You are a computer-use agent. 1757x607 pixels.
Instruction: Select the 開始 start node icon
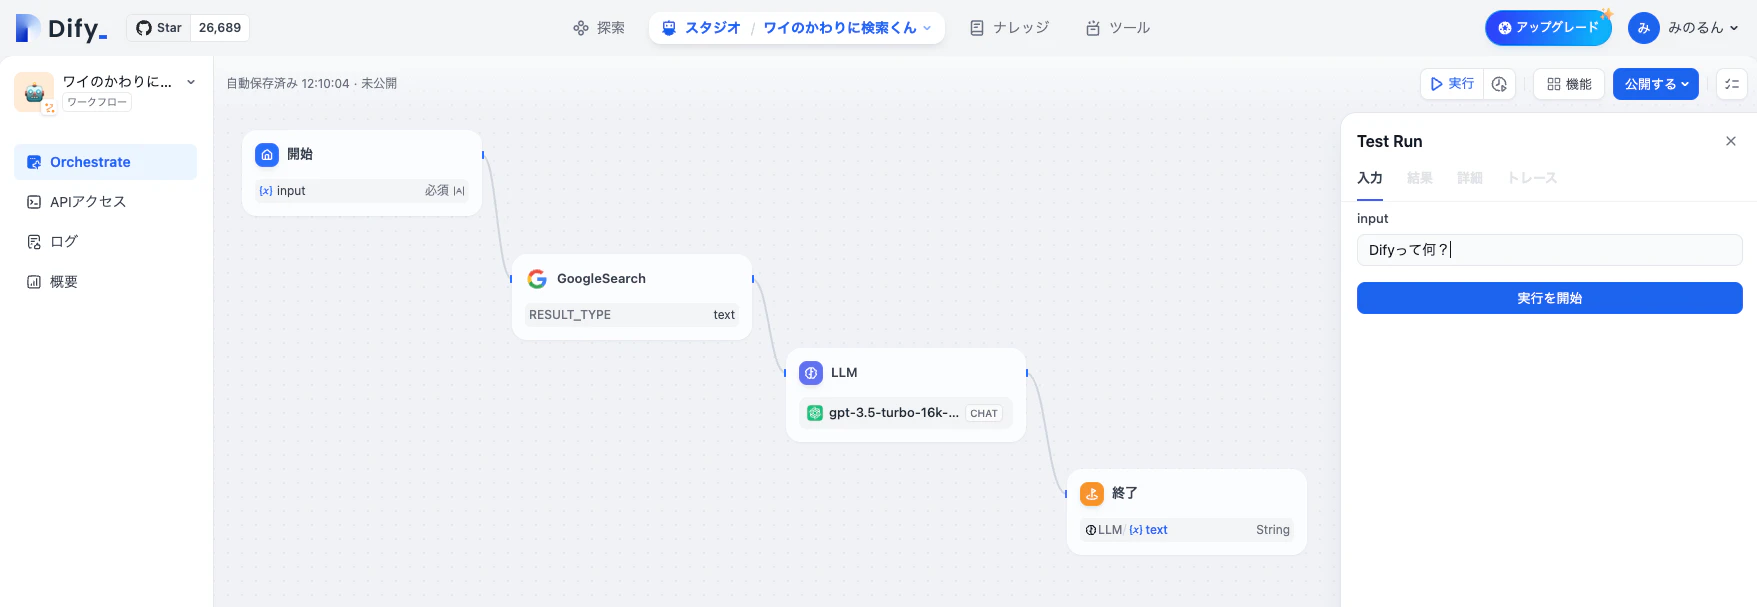[x=267, y=154]
